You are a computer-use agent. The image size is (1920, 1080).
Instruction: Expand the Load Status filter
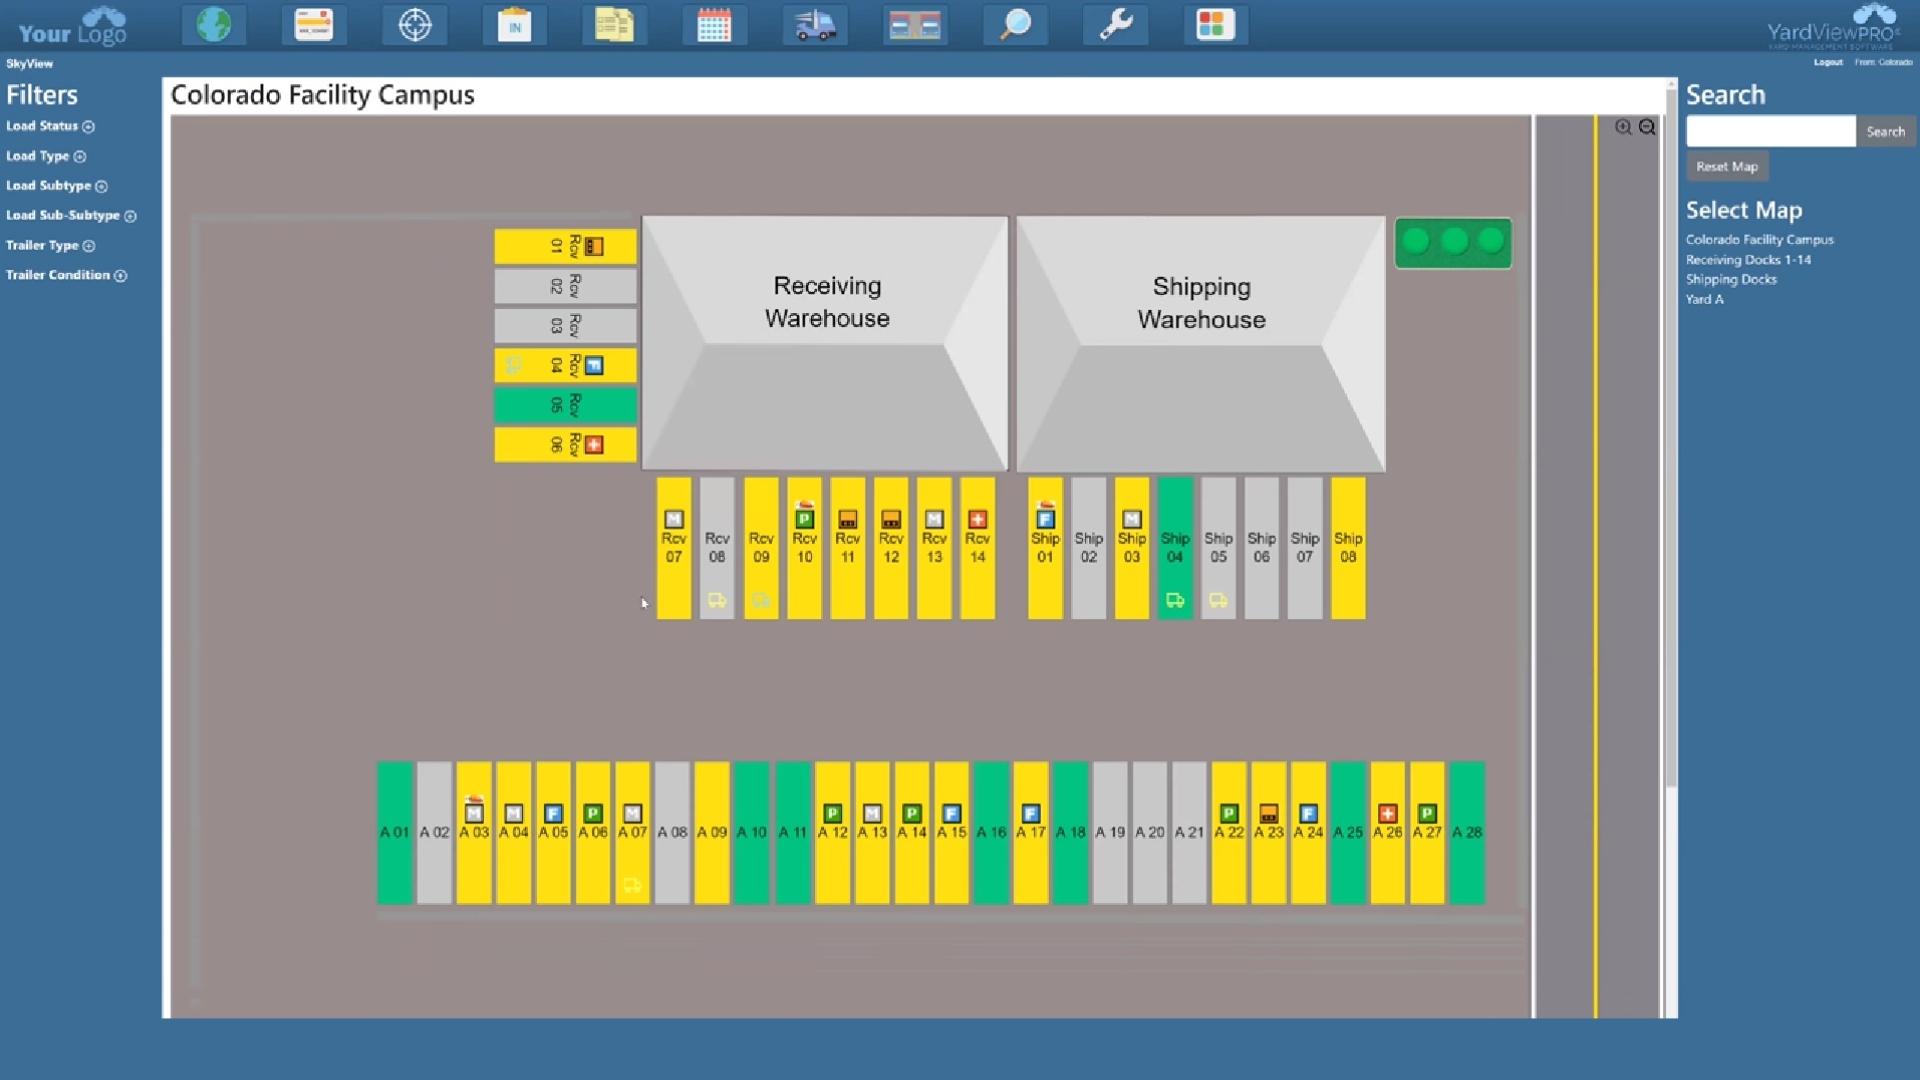(88, 127)
